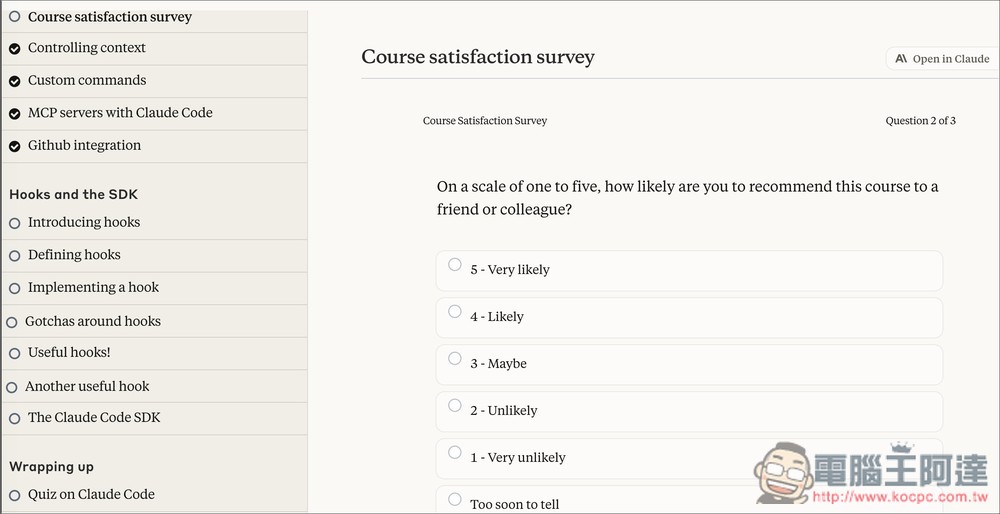This screenshot has width=1000, height=514.
Task: Open Another useful hook lesson
Action: click(x=87, y=386)
